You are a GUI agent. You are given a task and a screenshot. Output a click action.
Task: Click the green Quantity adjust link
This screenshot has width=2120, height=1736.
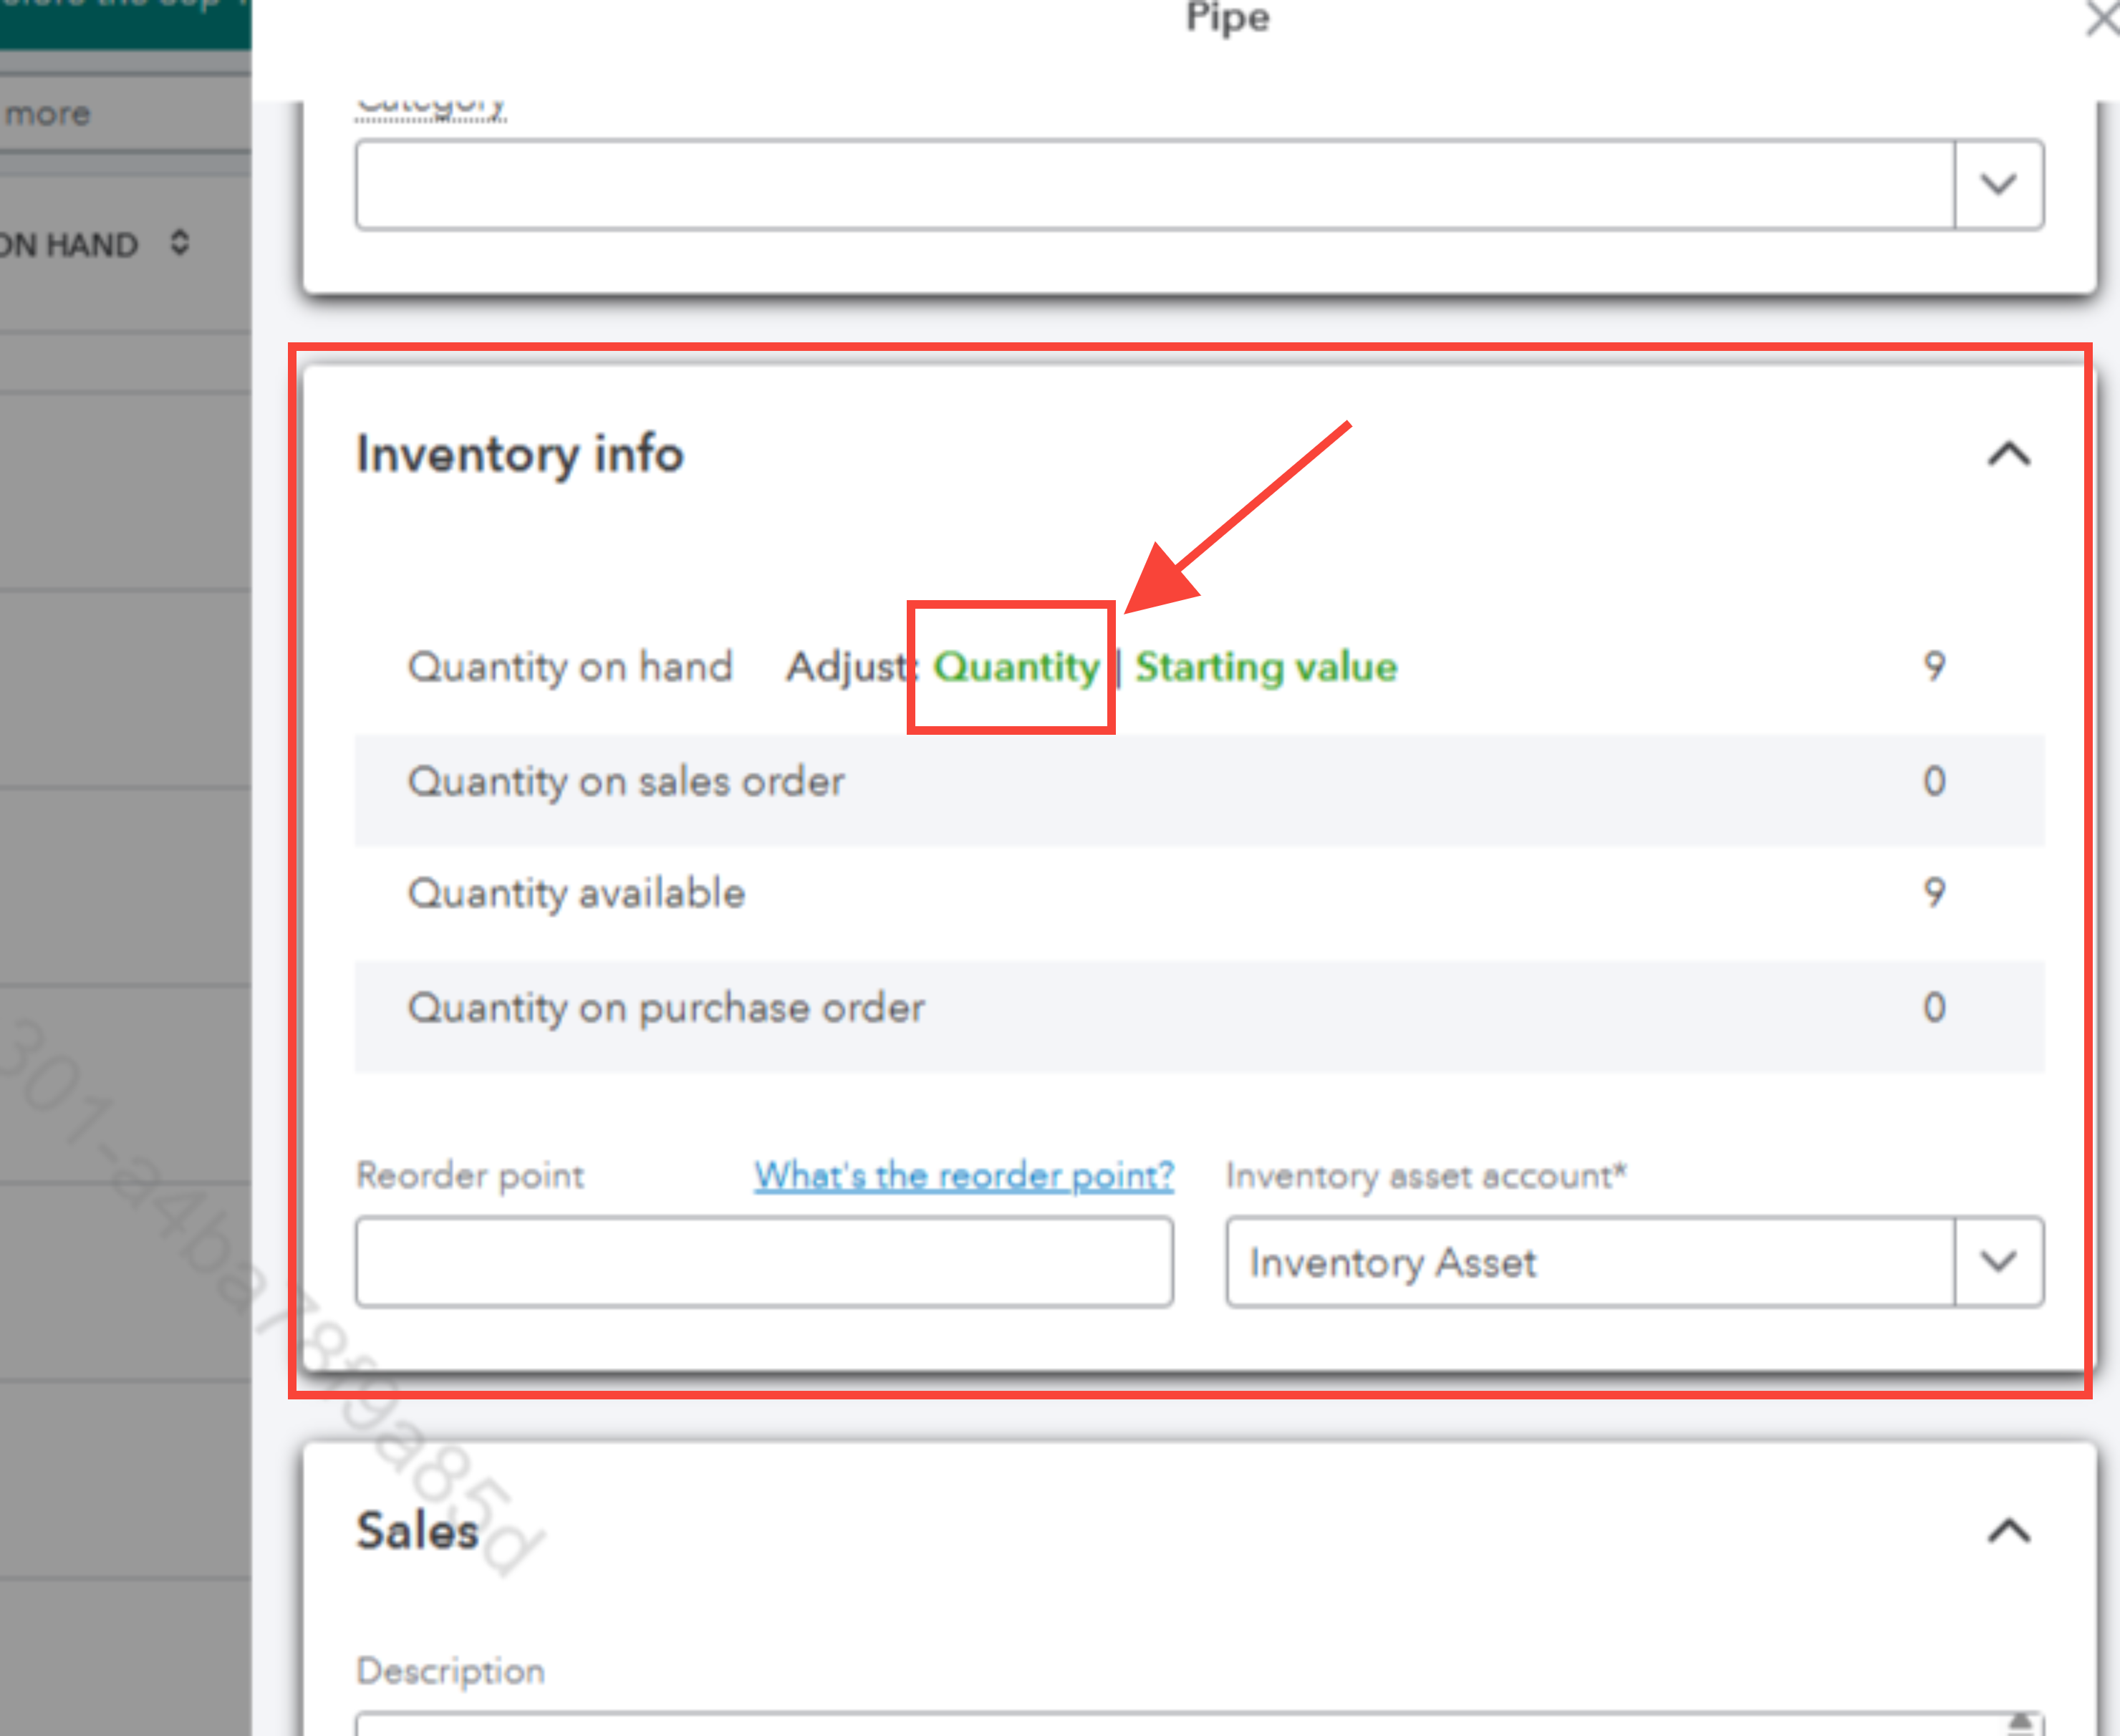[x=1016, y=667]
